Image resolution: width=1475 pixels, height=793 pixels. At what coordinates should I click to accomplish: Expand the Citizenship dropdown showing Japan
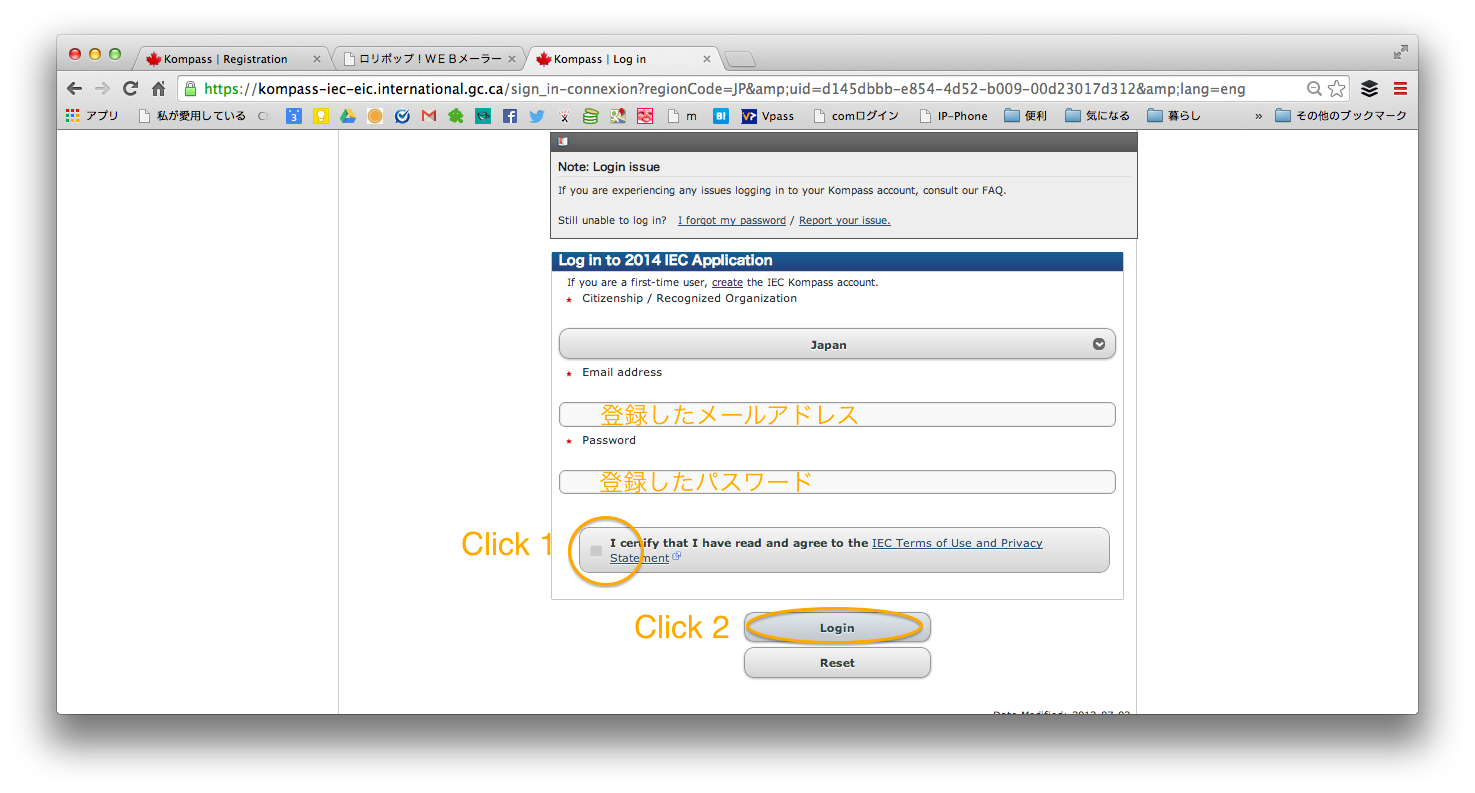[x=836, y=344]
